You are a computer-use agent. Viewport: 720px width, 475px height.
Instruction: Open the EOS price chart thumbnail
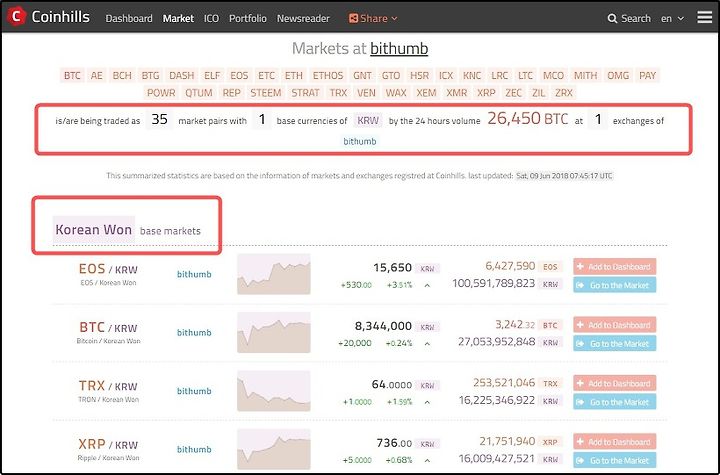point(274,274)
